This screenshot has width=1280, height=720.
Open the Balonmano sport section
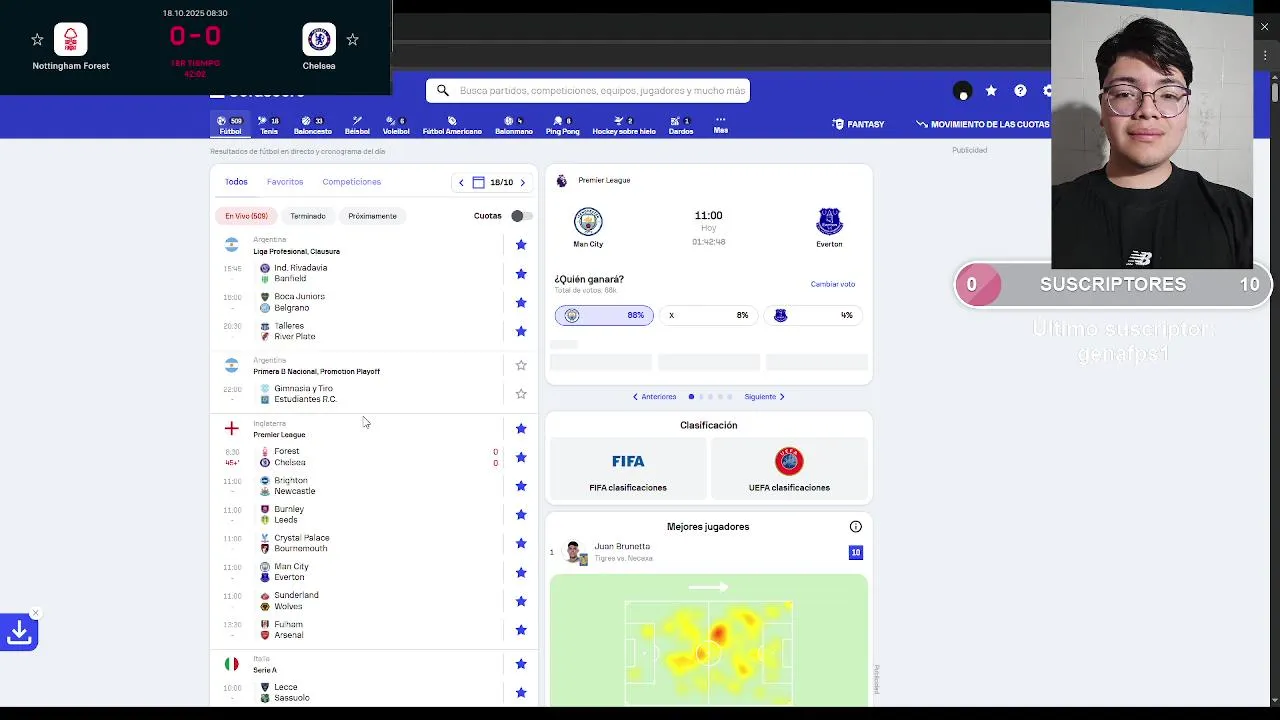514,125
